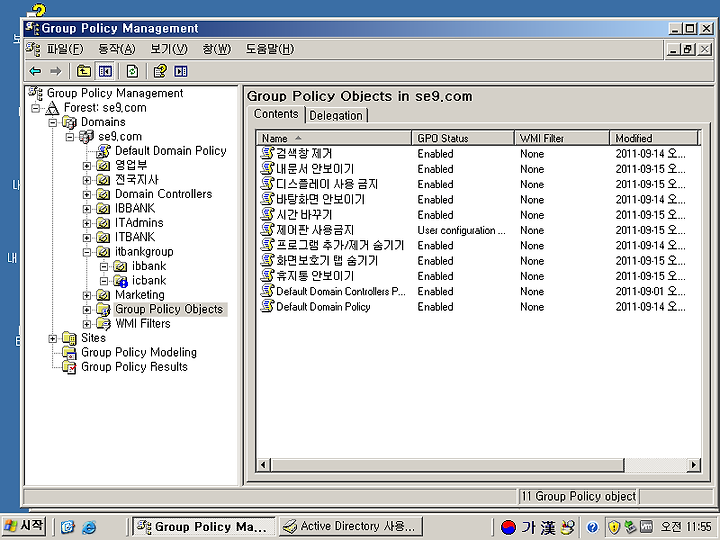Select the 전국지사 OU in tree
This screenshot has width=720, height=540.
point(136,180)
